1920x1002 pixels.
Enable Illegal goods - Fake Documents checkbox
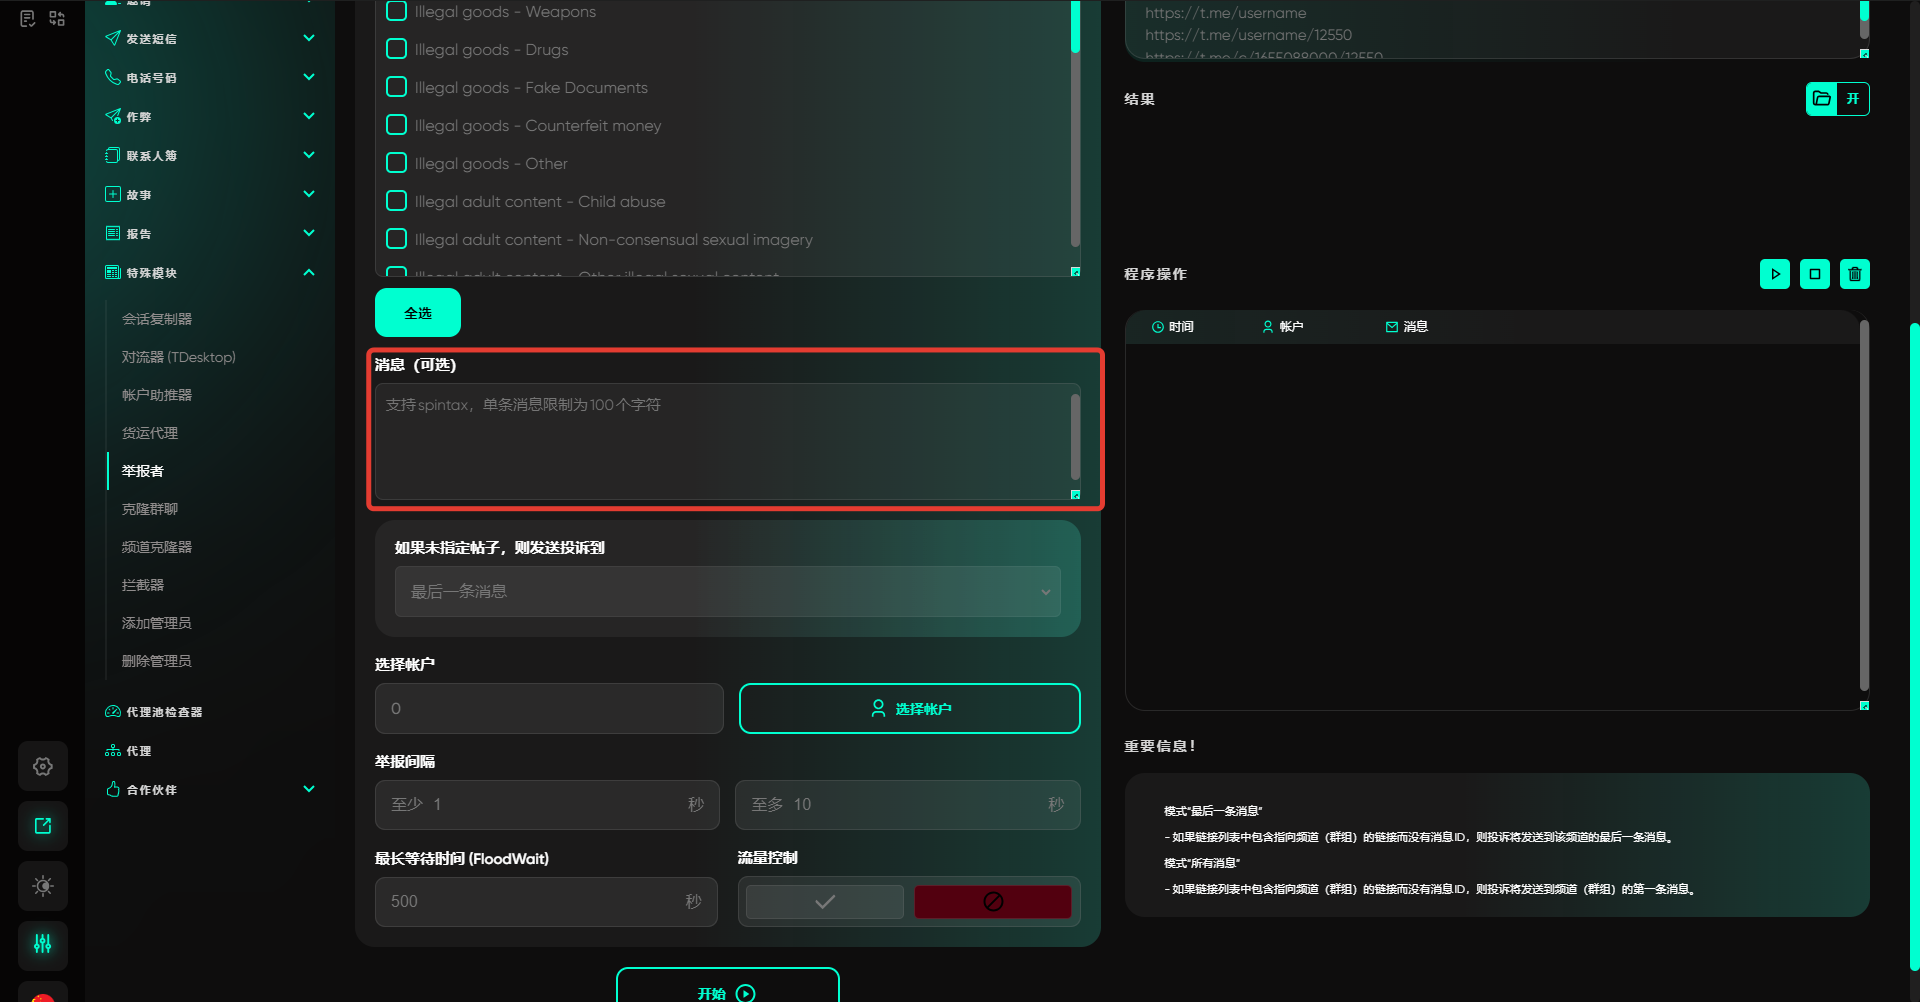[397, 87]
